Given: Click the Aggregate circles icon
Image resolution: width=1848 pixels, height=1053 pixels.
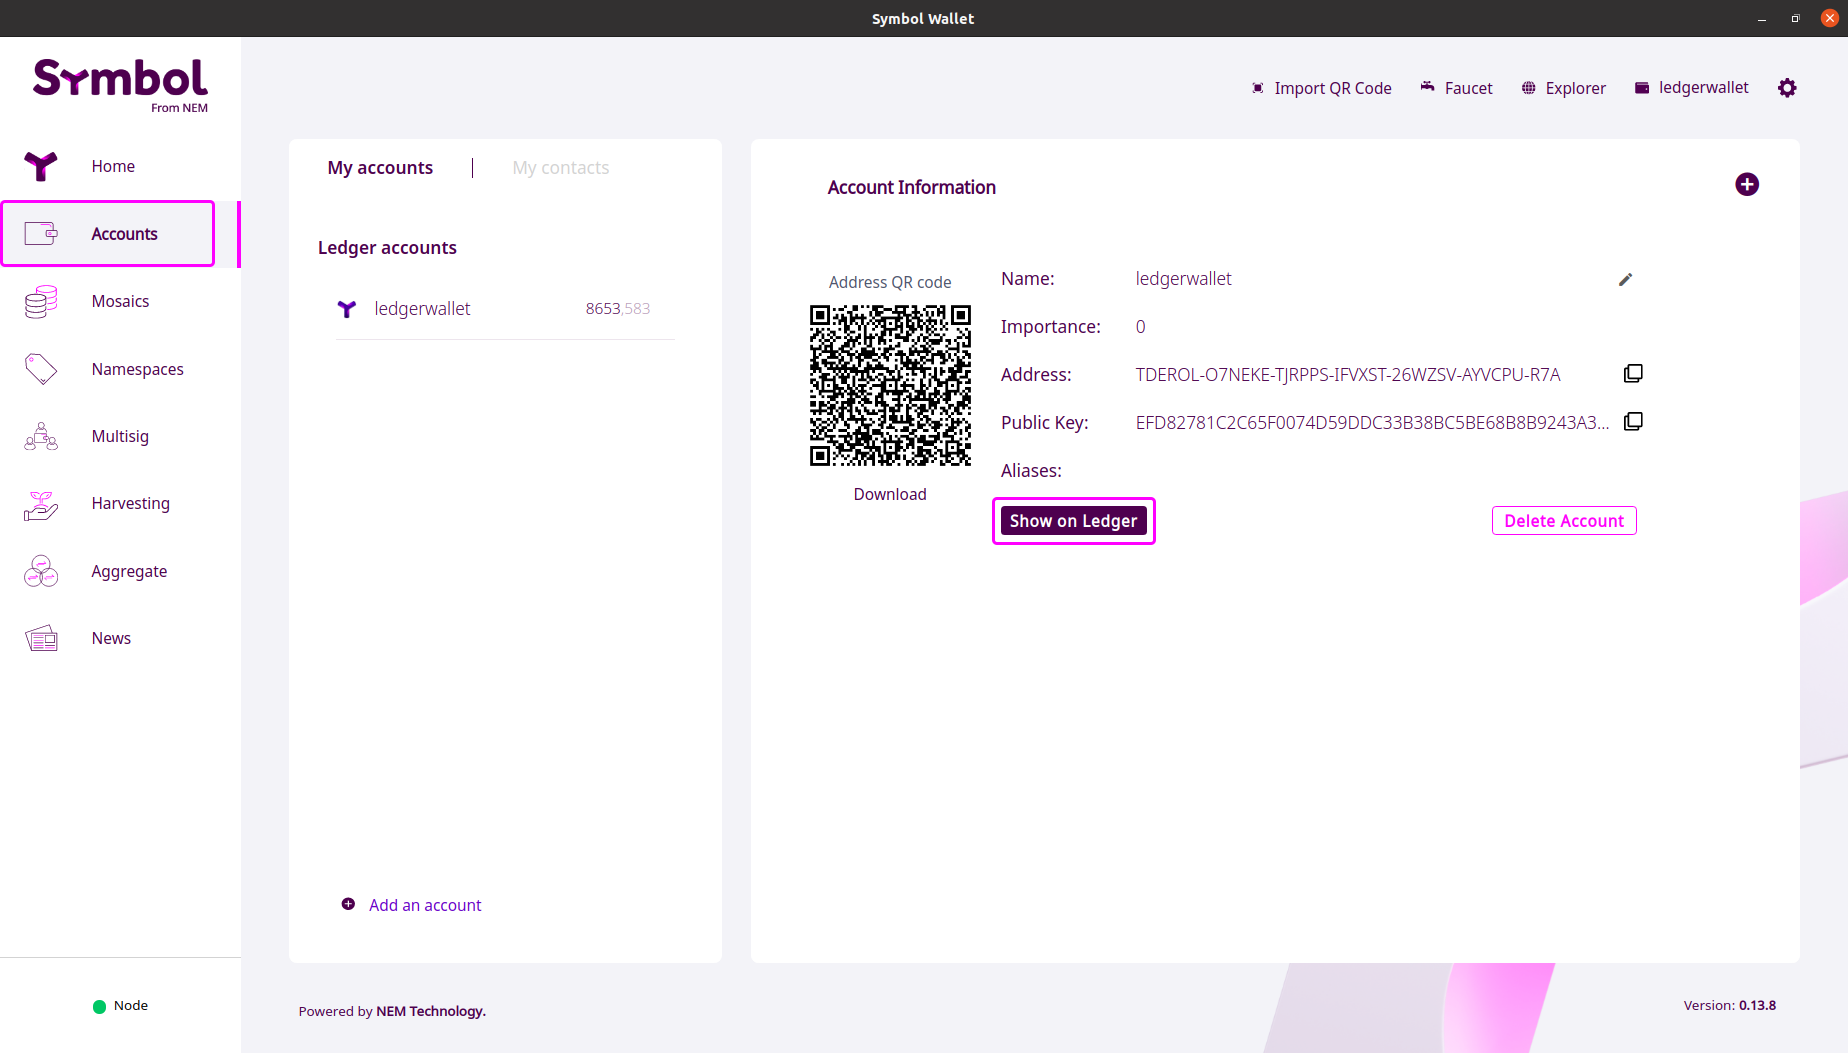Looking at the screenshot, I should [x=41, y=571].
